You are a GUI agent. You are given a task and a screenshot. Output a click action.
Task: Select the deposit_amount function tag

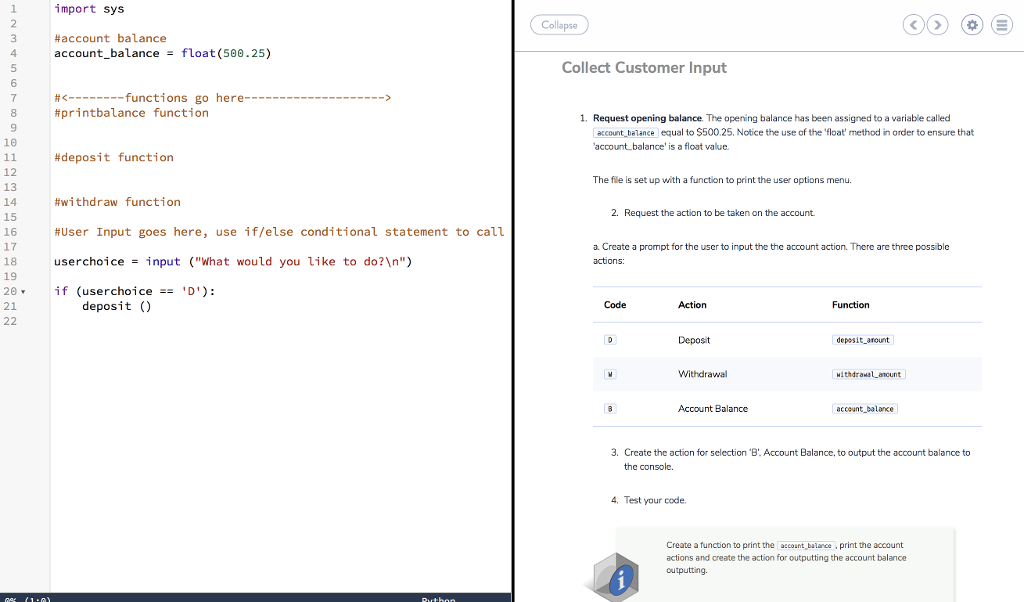coord(863,340)
